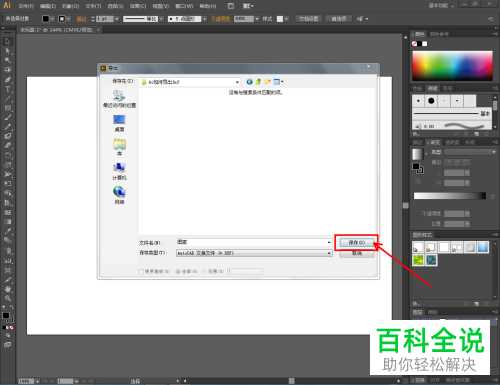Open the 保存类型 format dropdown
This screenshot has width=500, height=385.
254,253
